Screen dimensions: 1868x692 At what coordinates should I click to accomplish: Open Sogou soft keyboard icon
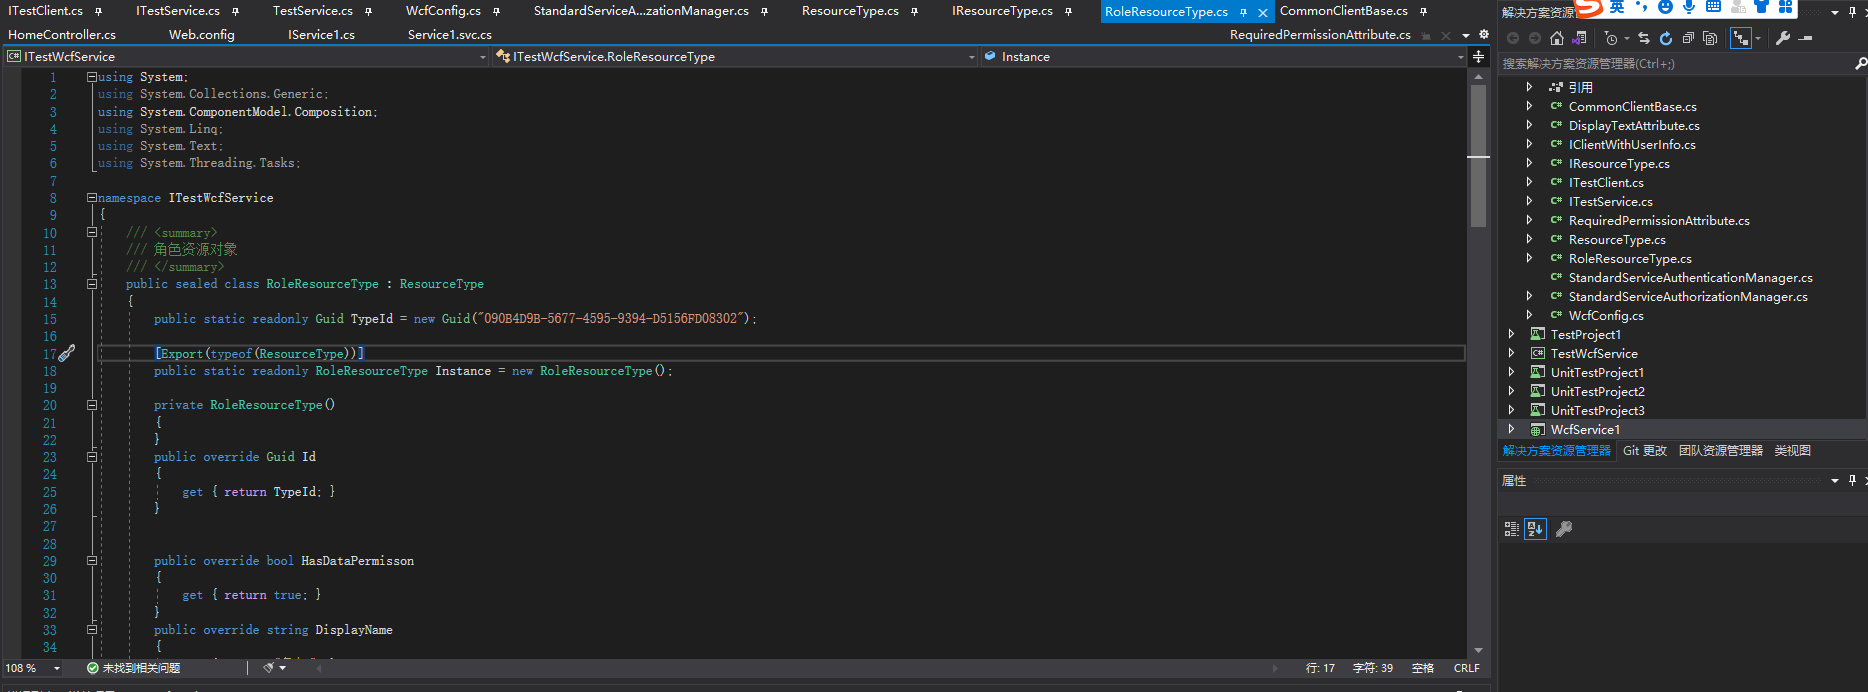pyautogui.click(x=1713, y=7)
